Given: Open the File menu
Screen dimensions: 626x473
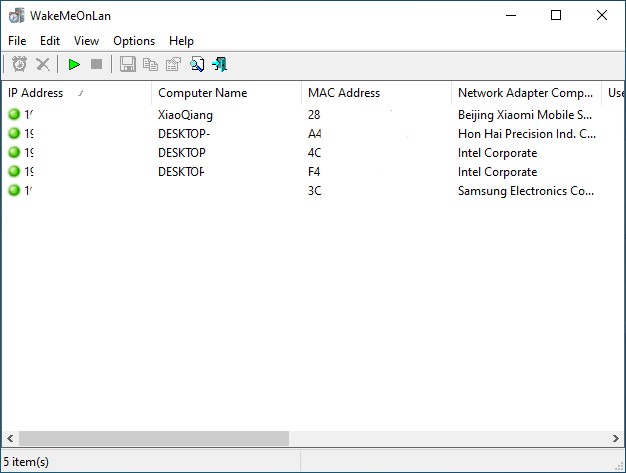Looking at the screenshot, I should click(17, 41).
